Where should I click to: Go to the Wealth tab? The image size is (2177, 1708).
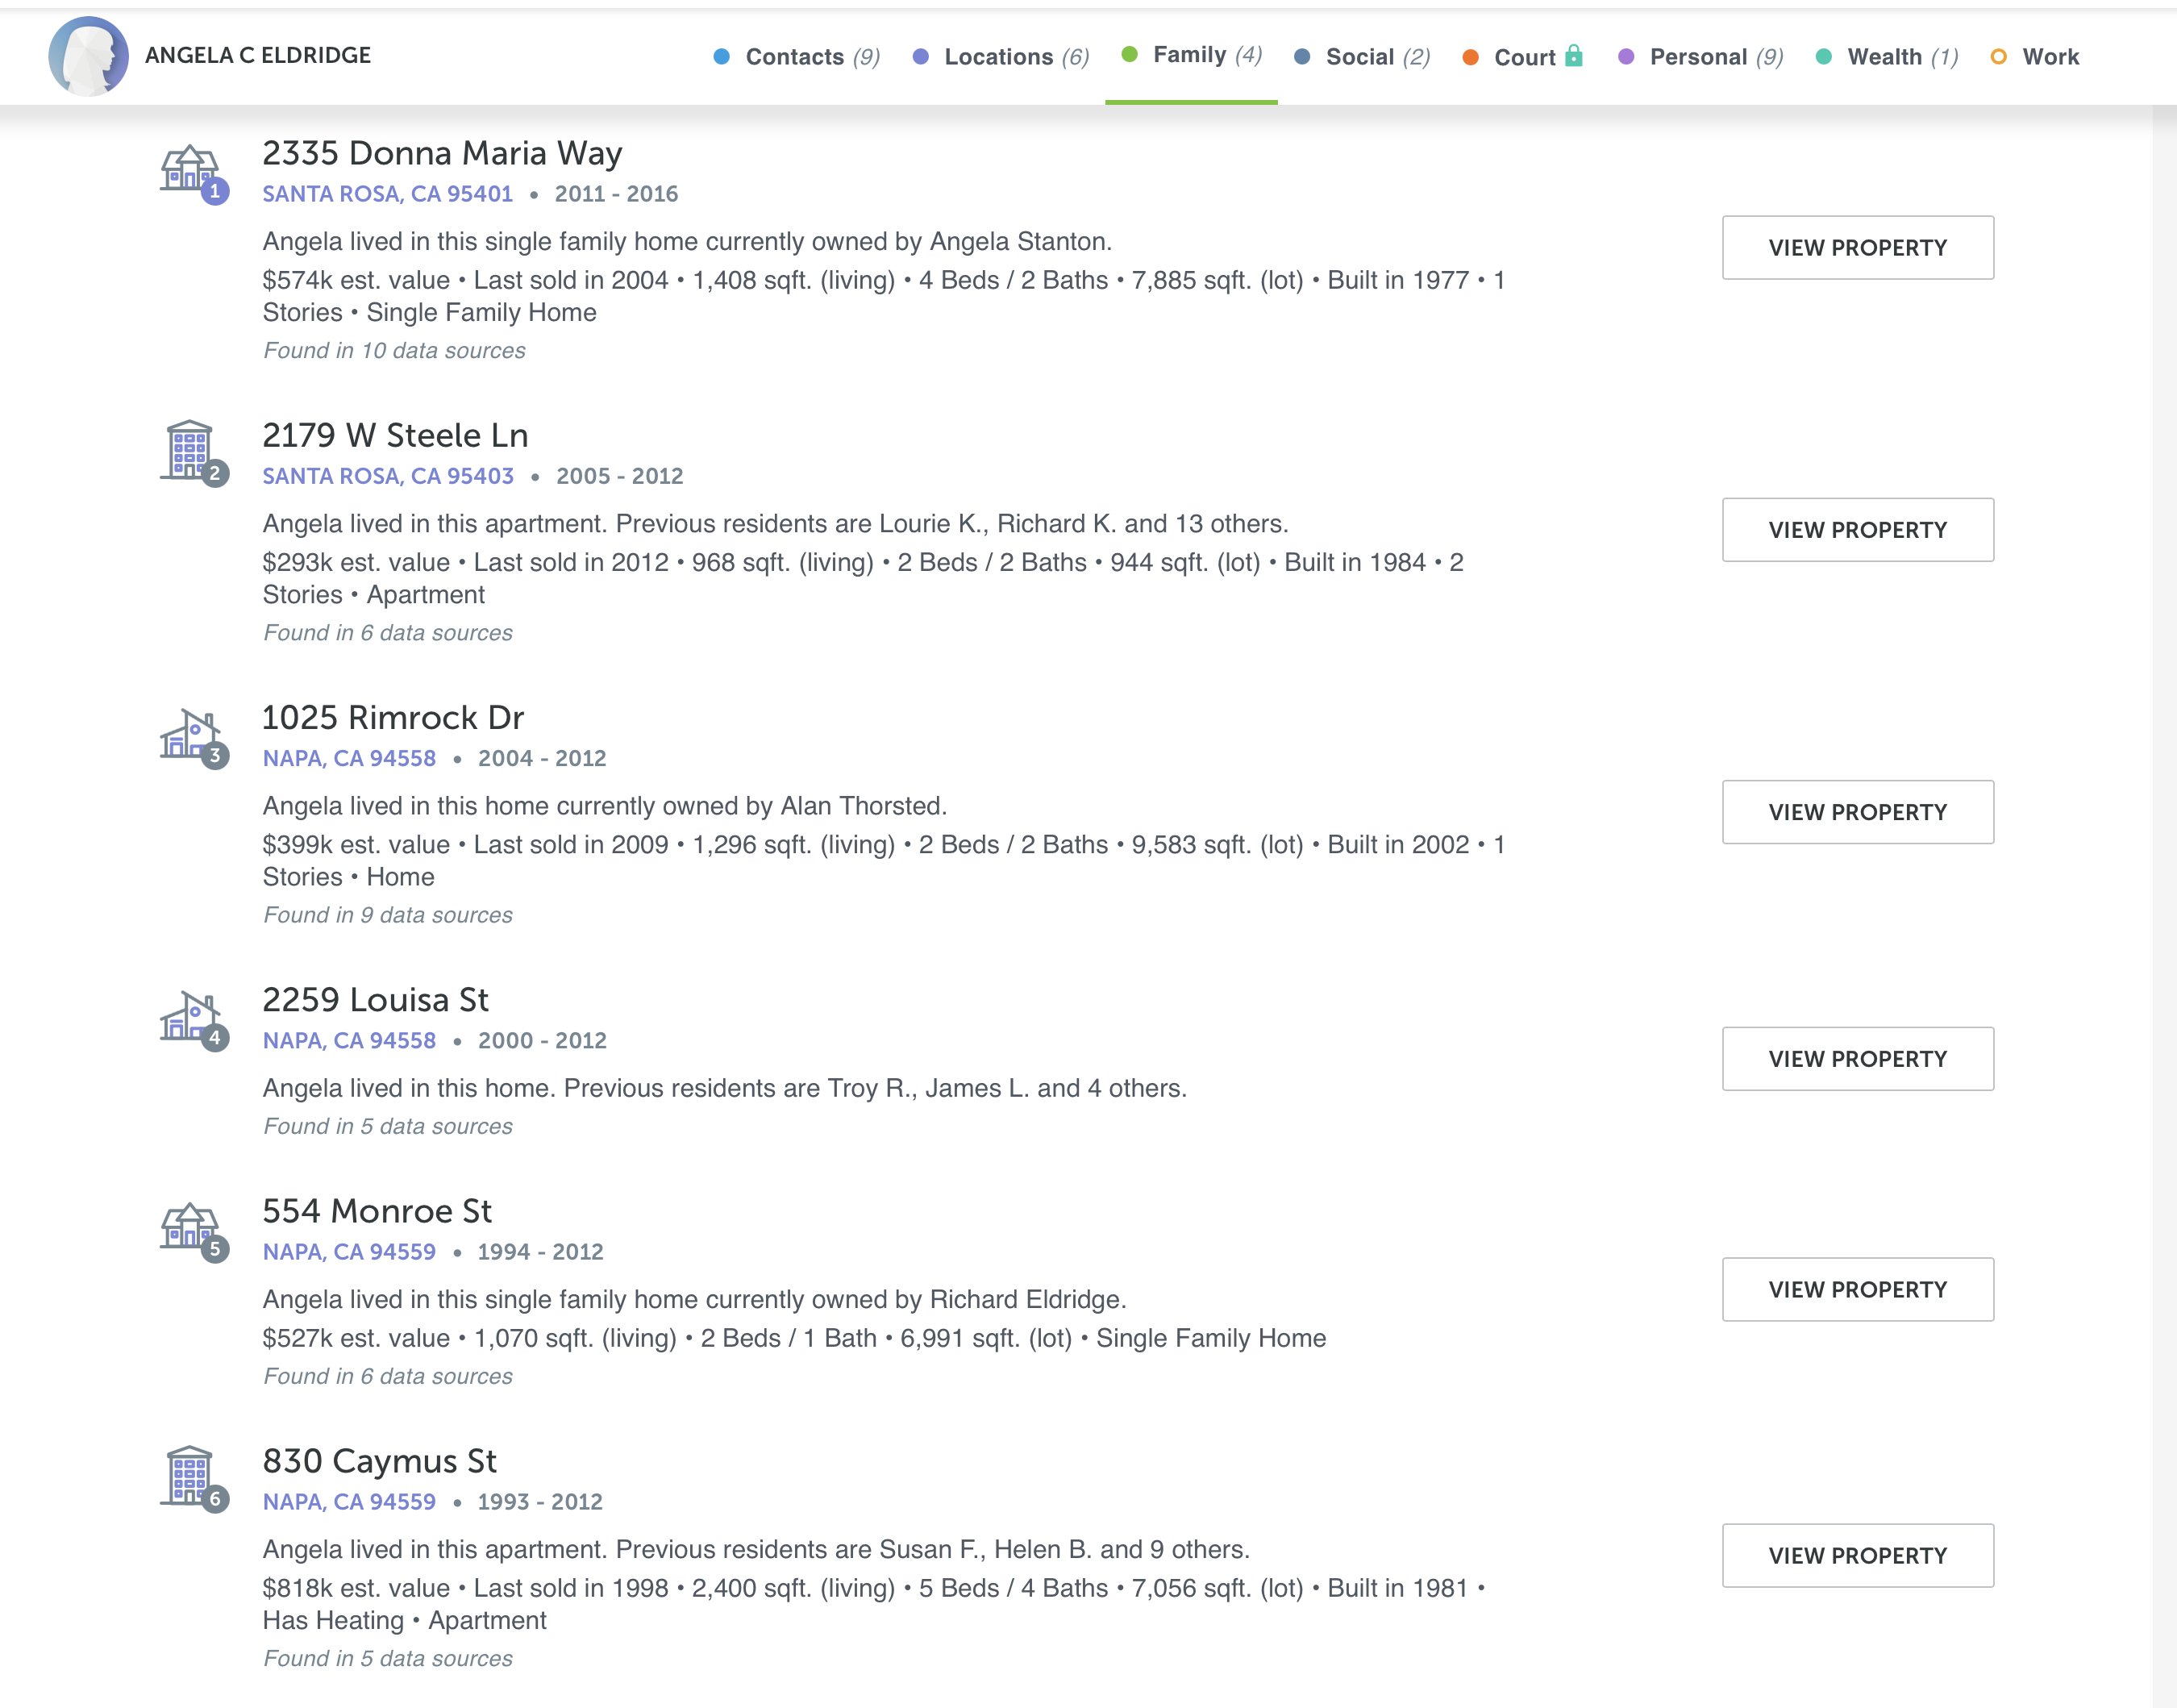click(x=1886, y=57)
